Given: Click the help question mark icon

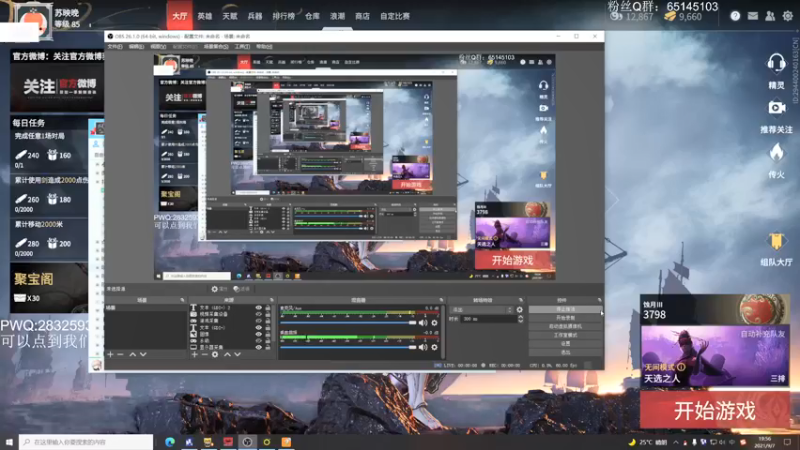Looking at the screenshot, I should (x=735, y=16).
